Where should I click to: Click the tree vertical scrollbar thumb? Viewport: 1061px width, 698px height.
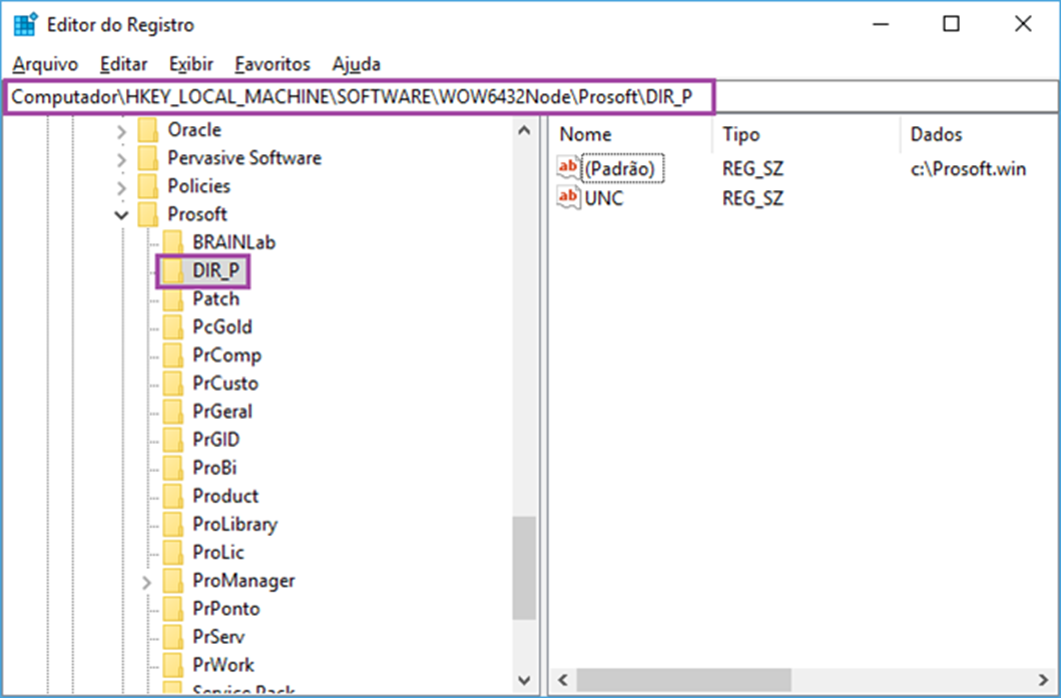[524, 568]
